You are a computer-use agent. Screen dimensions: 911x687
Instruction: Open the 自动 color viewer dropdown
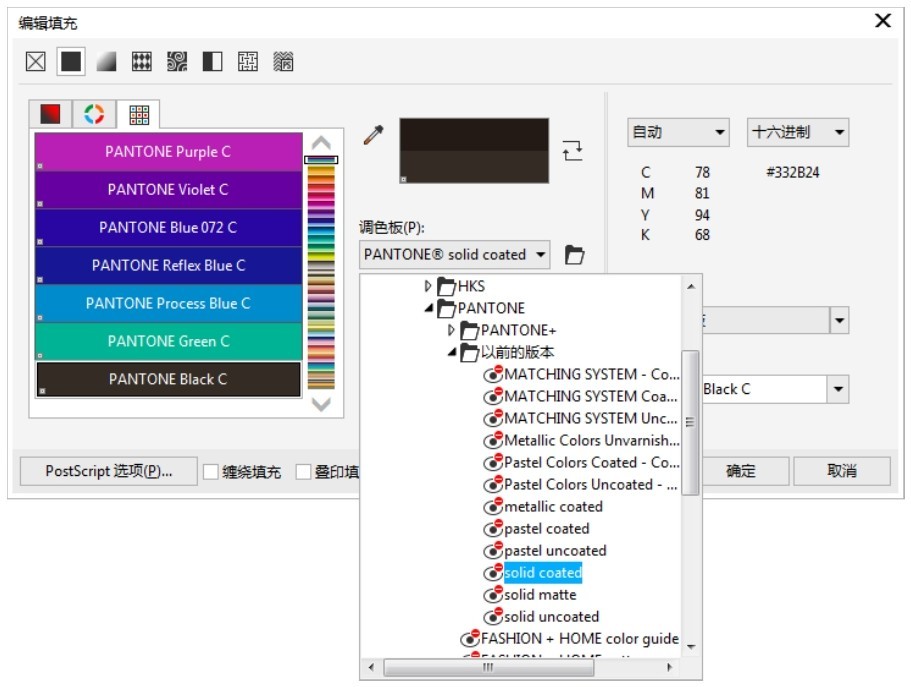pos(678,133)
